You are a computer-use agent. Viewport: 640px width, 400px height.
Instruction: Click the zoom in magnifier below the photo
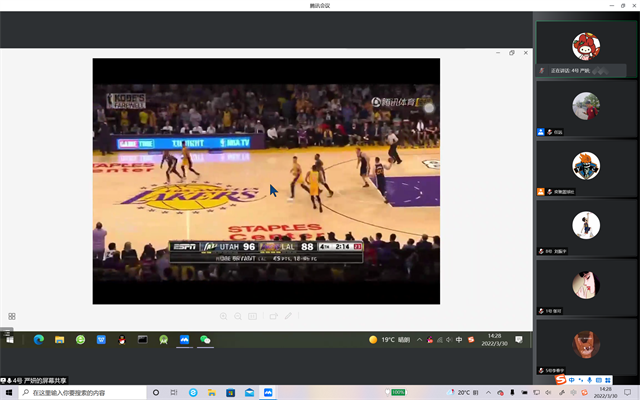223,316
